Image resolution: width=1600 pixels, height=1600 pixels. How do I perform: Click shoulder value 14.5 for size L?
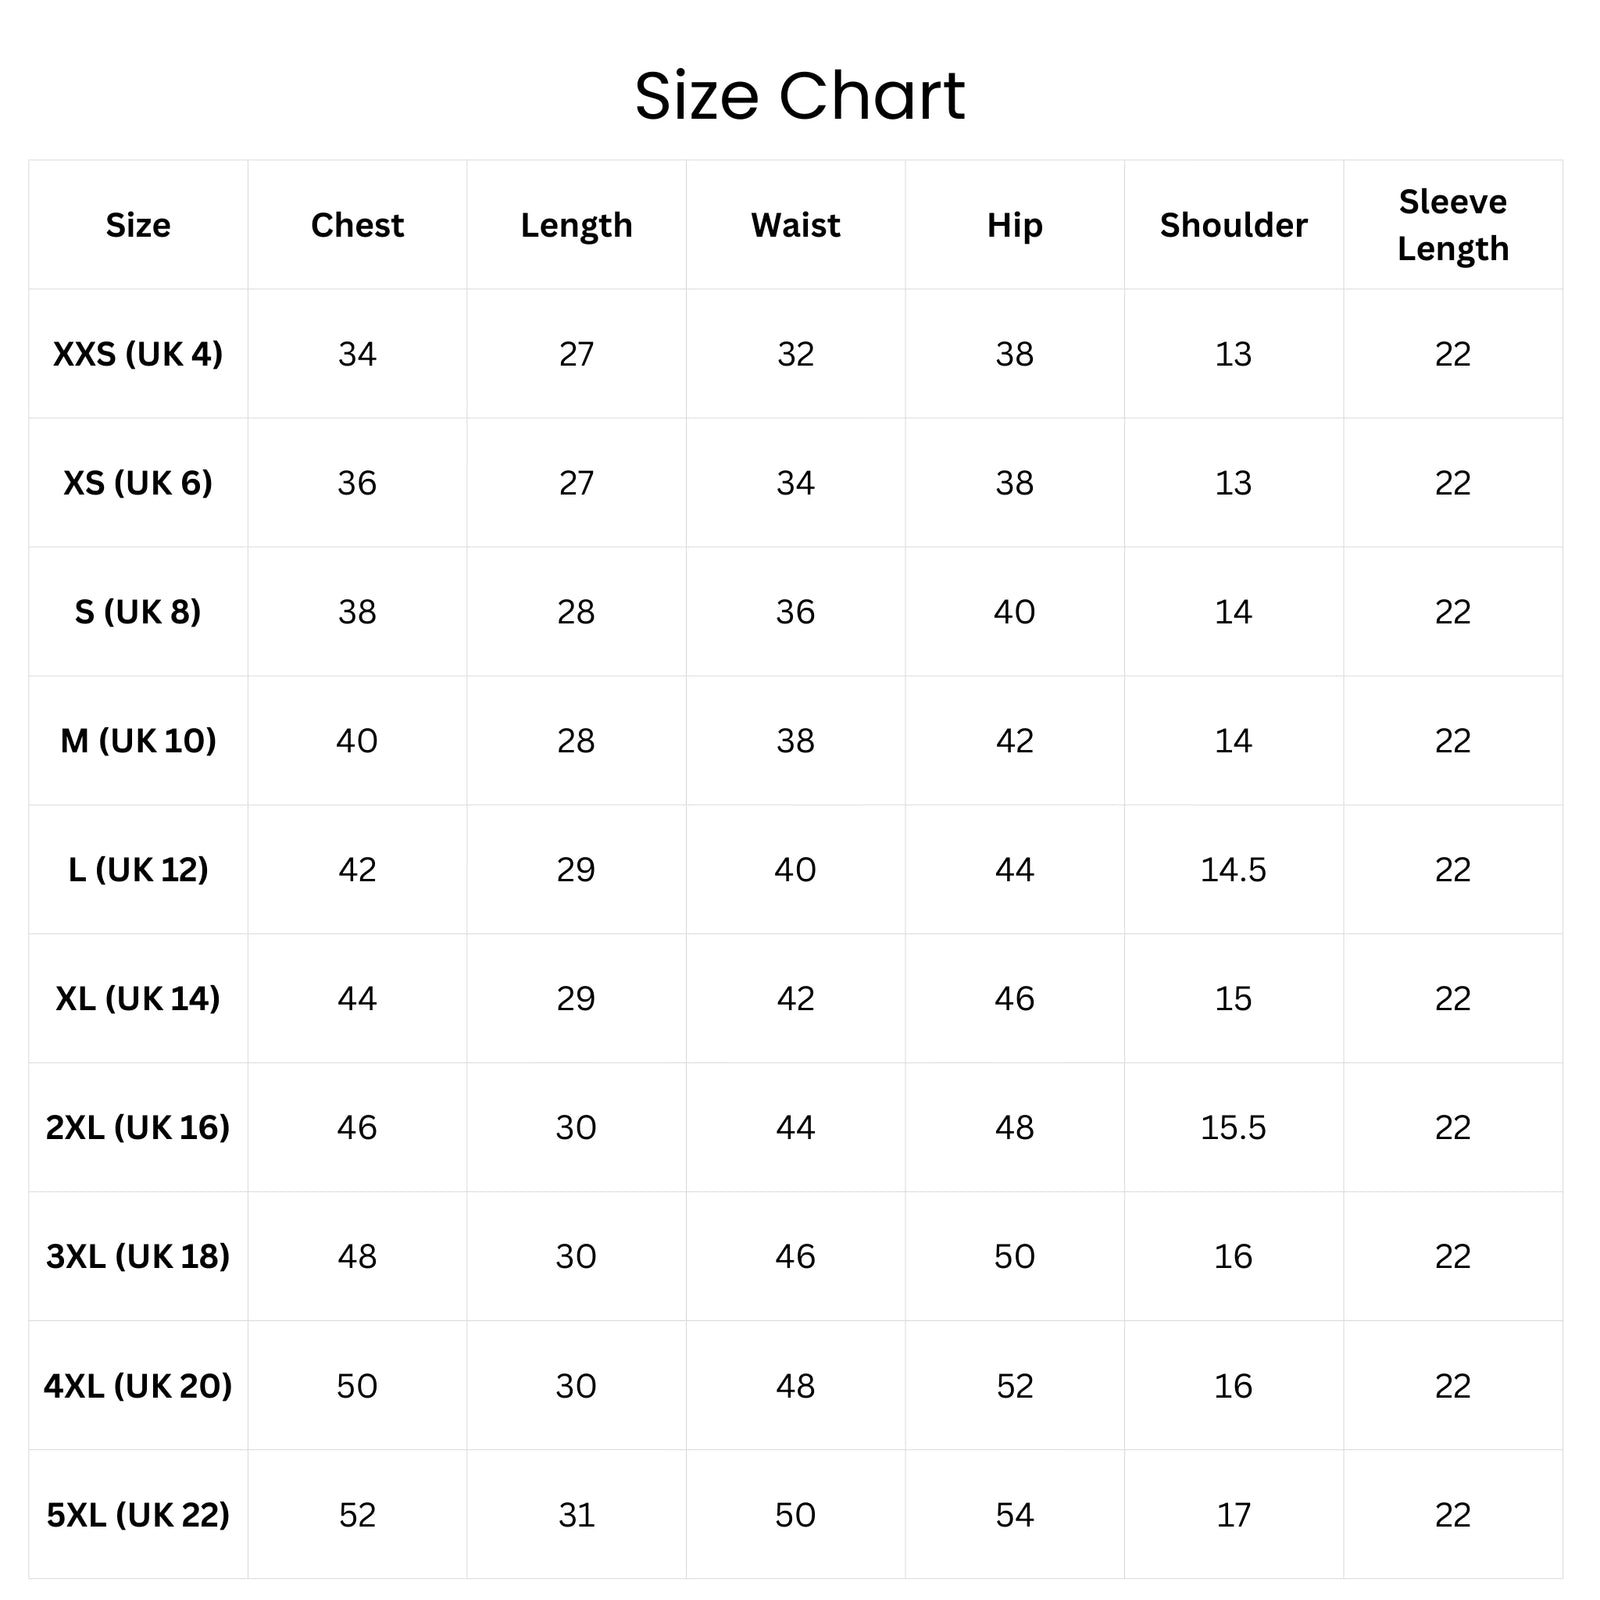coord(1233,870)
